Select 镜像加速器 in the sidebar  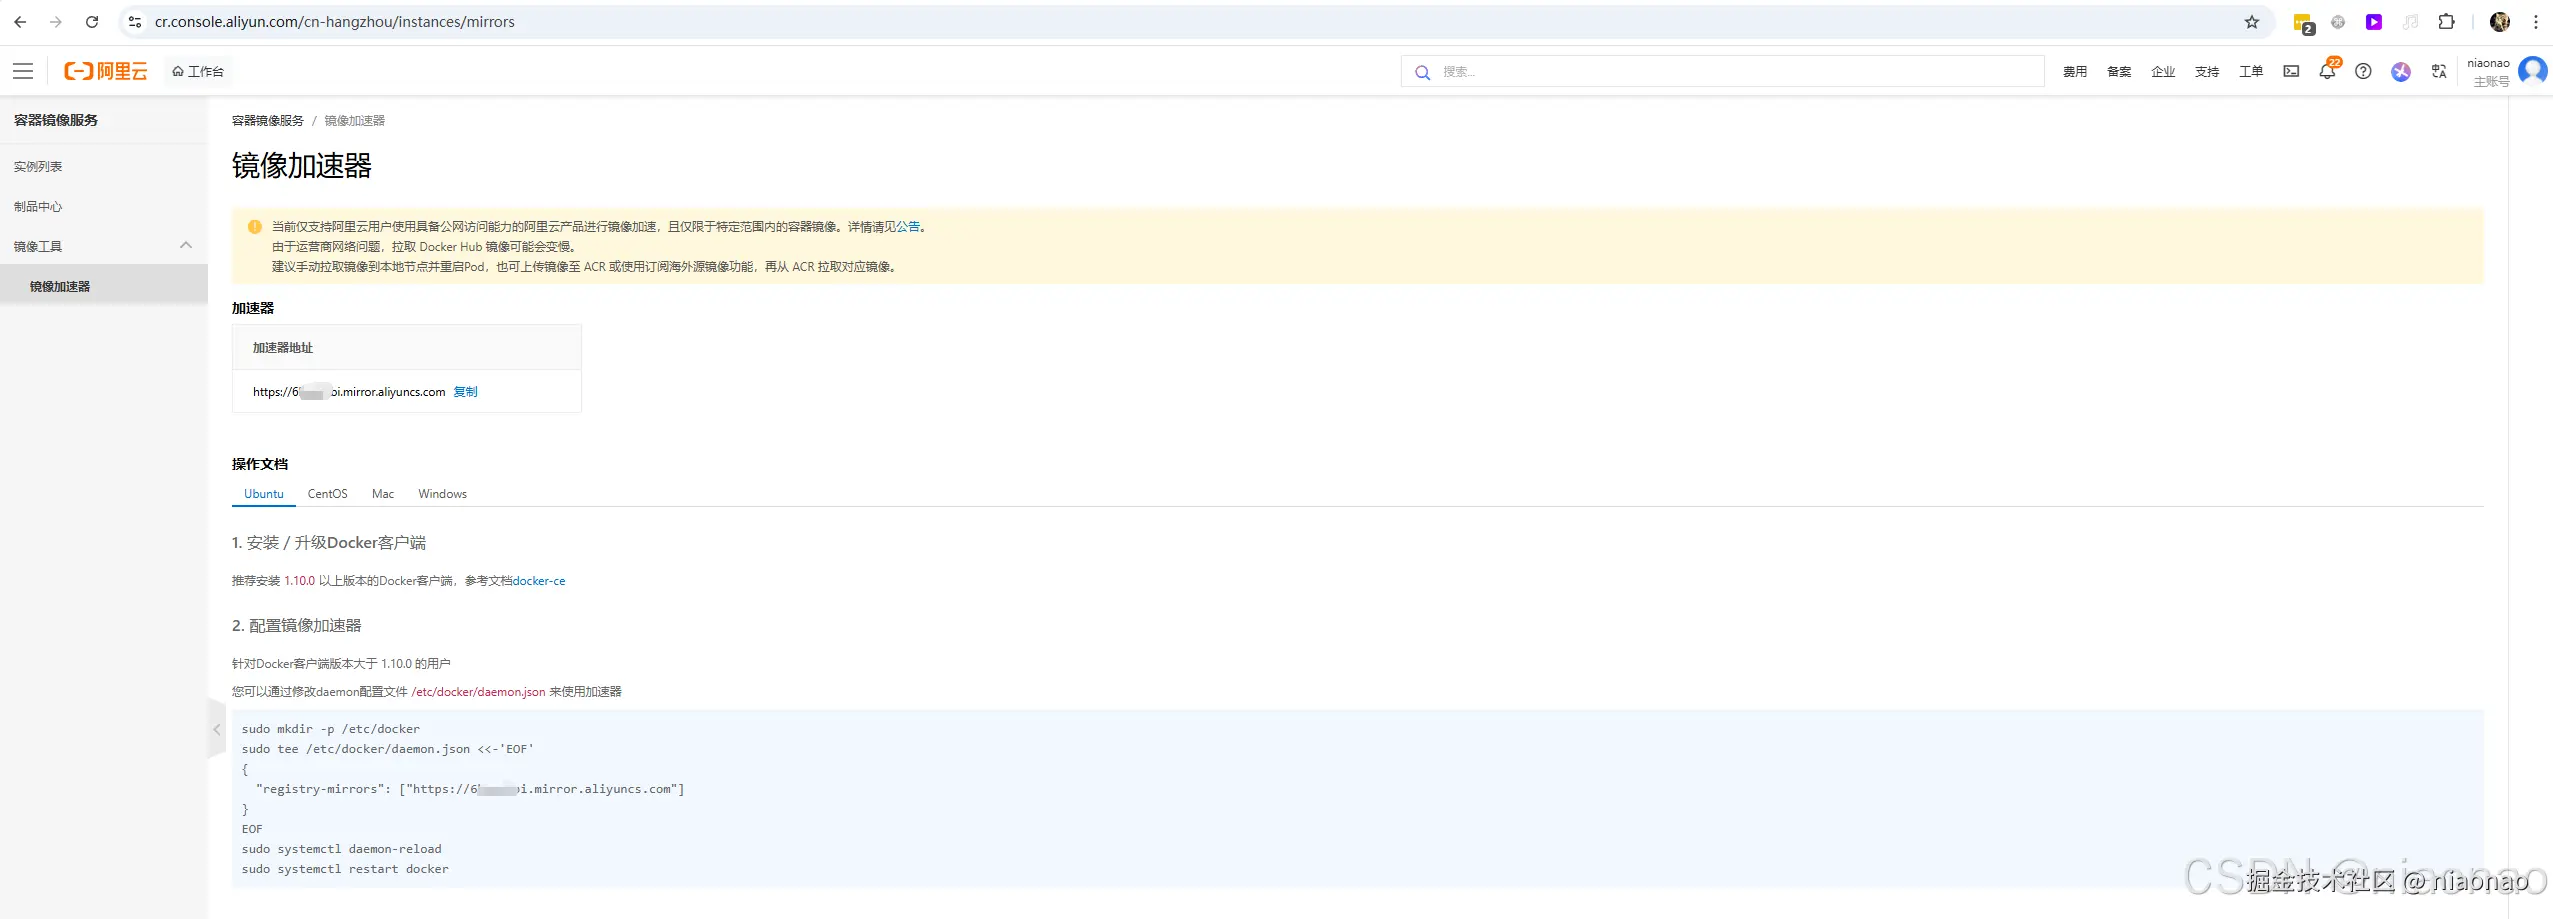tap(104, 286)
